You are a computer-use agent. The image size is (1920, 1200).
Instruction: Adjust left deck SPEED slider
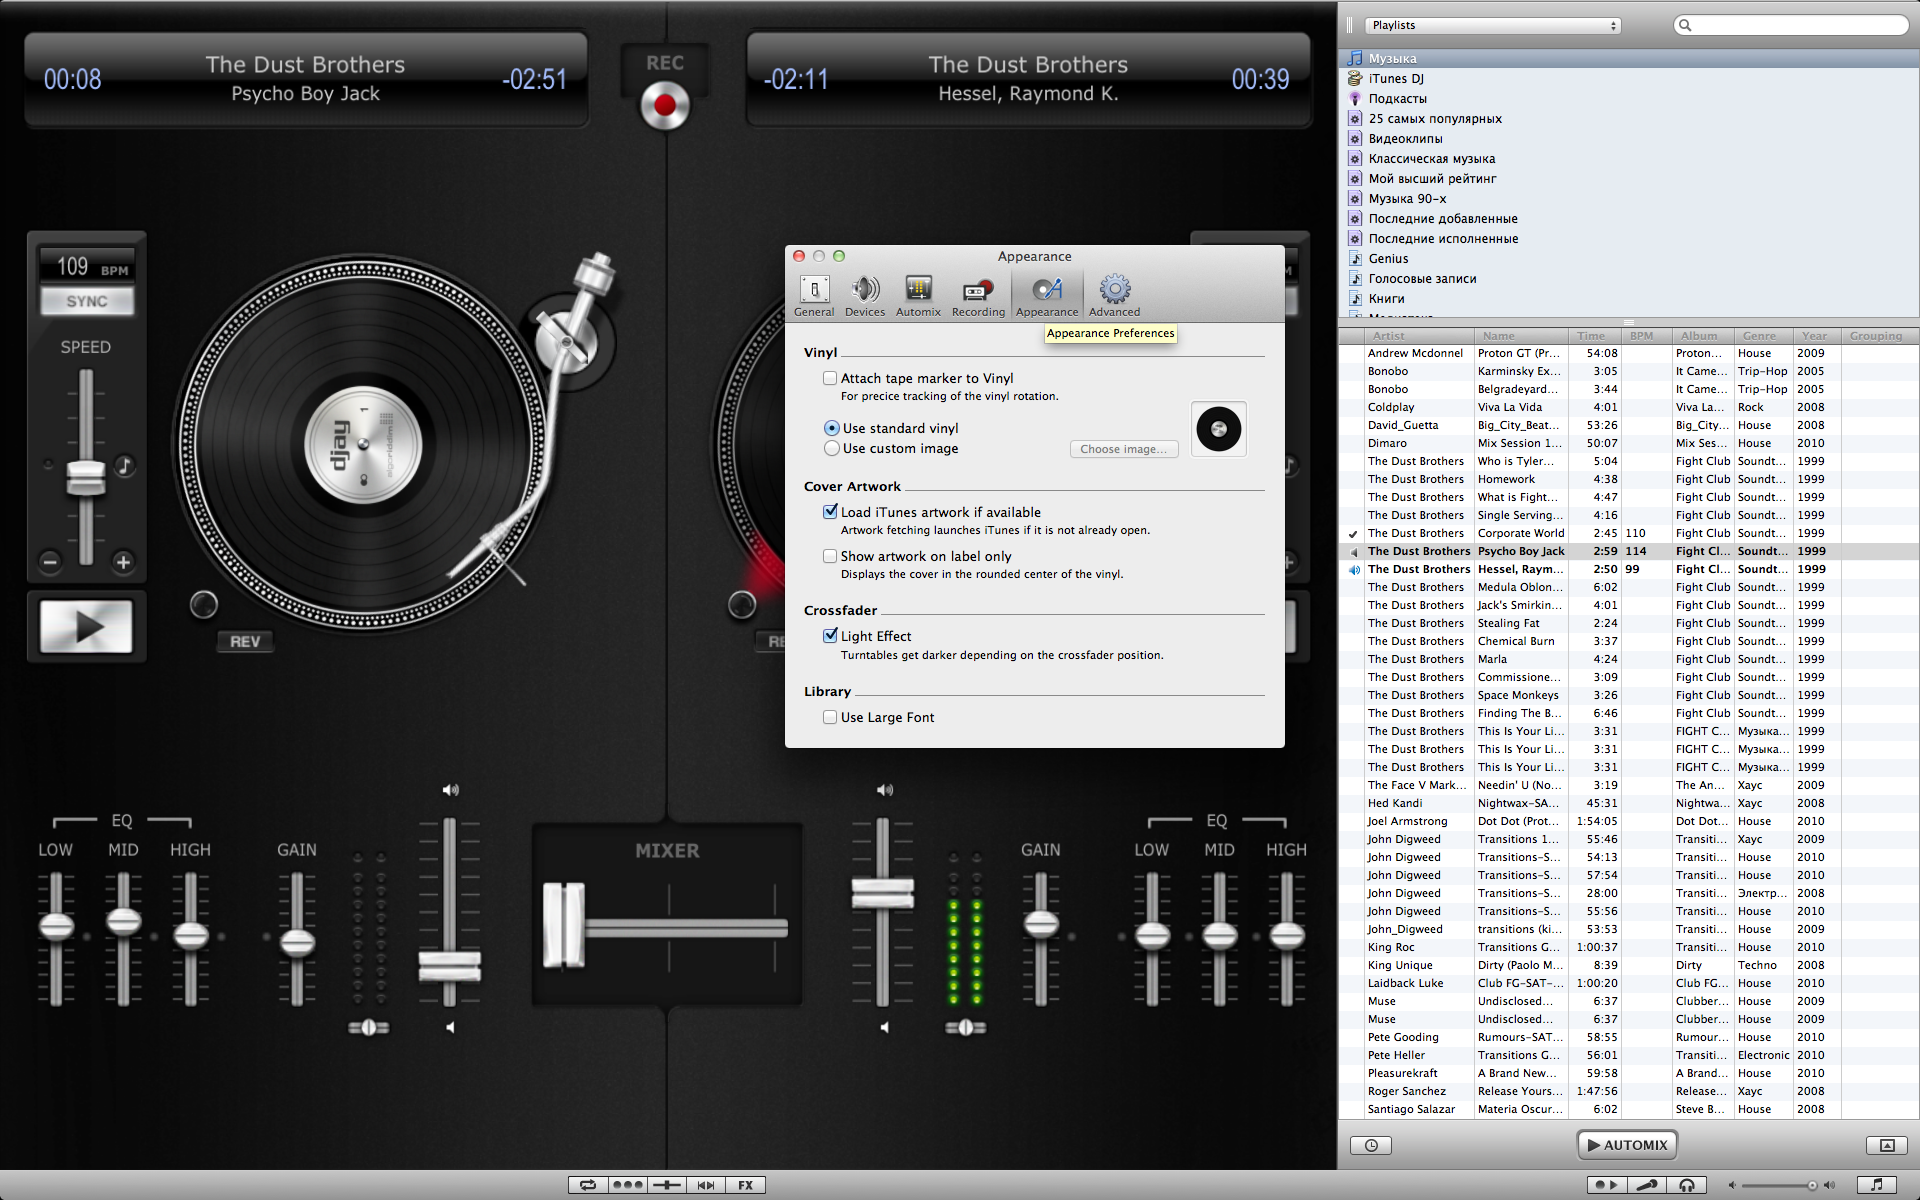coord(86,477)
